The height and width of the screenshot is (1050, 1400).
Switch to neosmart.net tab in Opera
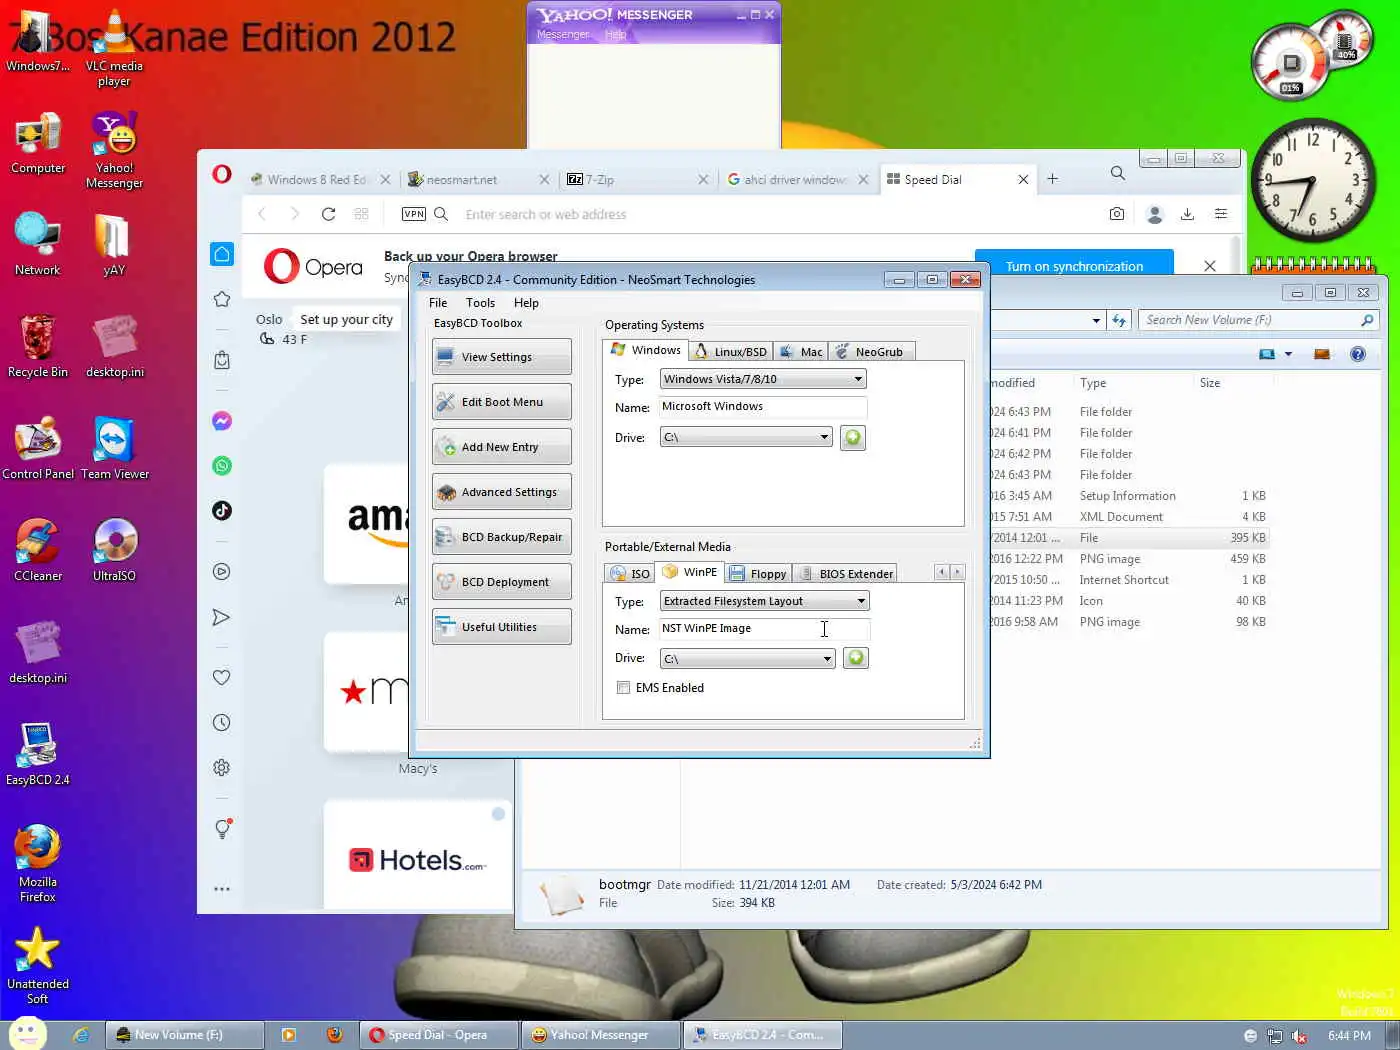point(479,180)
